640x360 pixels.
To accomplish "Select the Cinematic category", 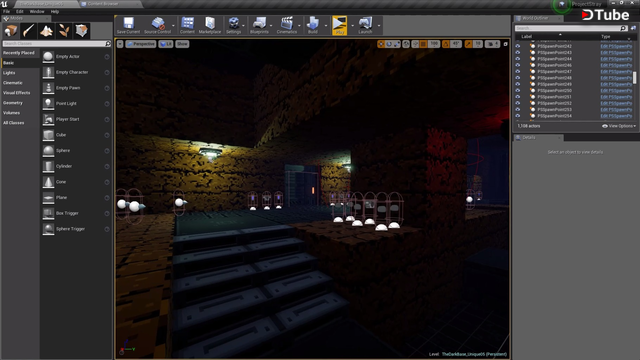I will [x=13, y=83].
